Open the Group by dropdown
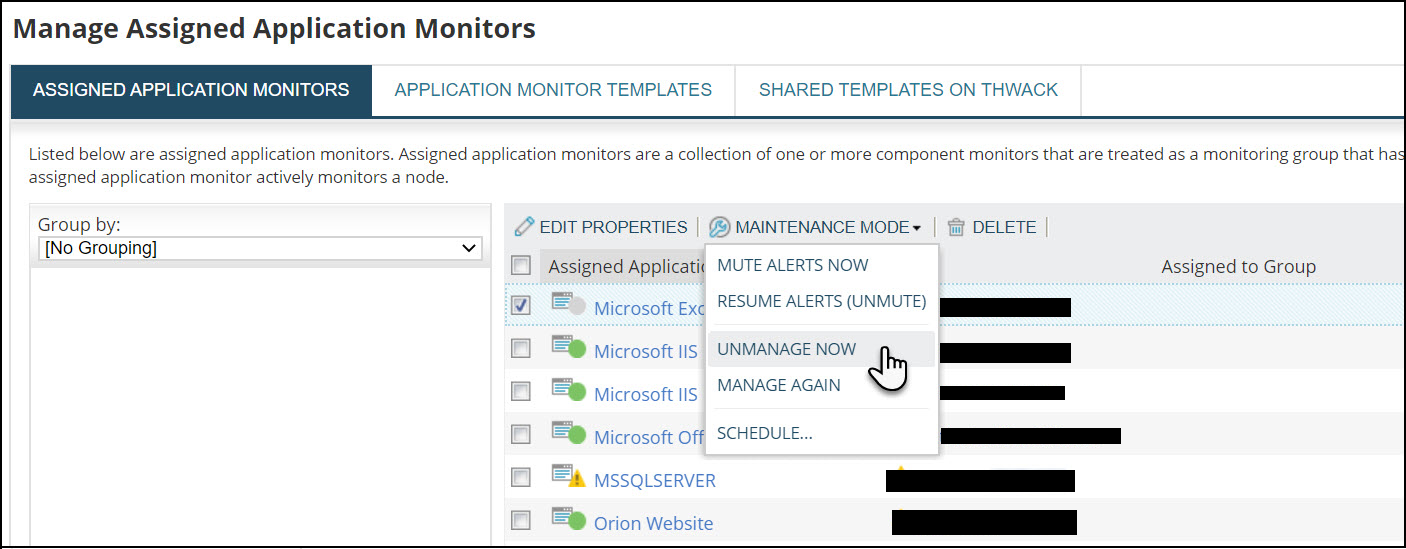This screenshot has width=1406, height=549. 260,248
